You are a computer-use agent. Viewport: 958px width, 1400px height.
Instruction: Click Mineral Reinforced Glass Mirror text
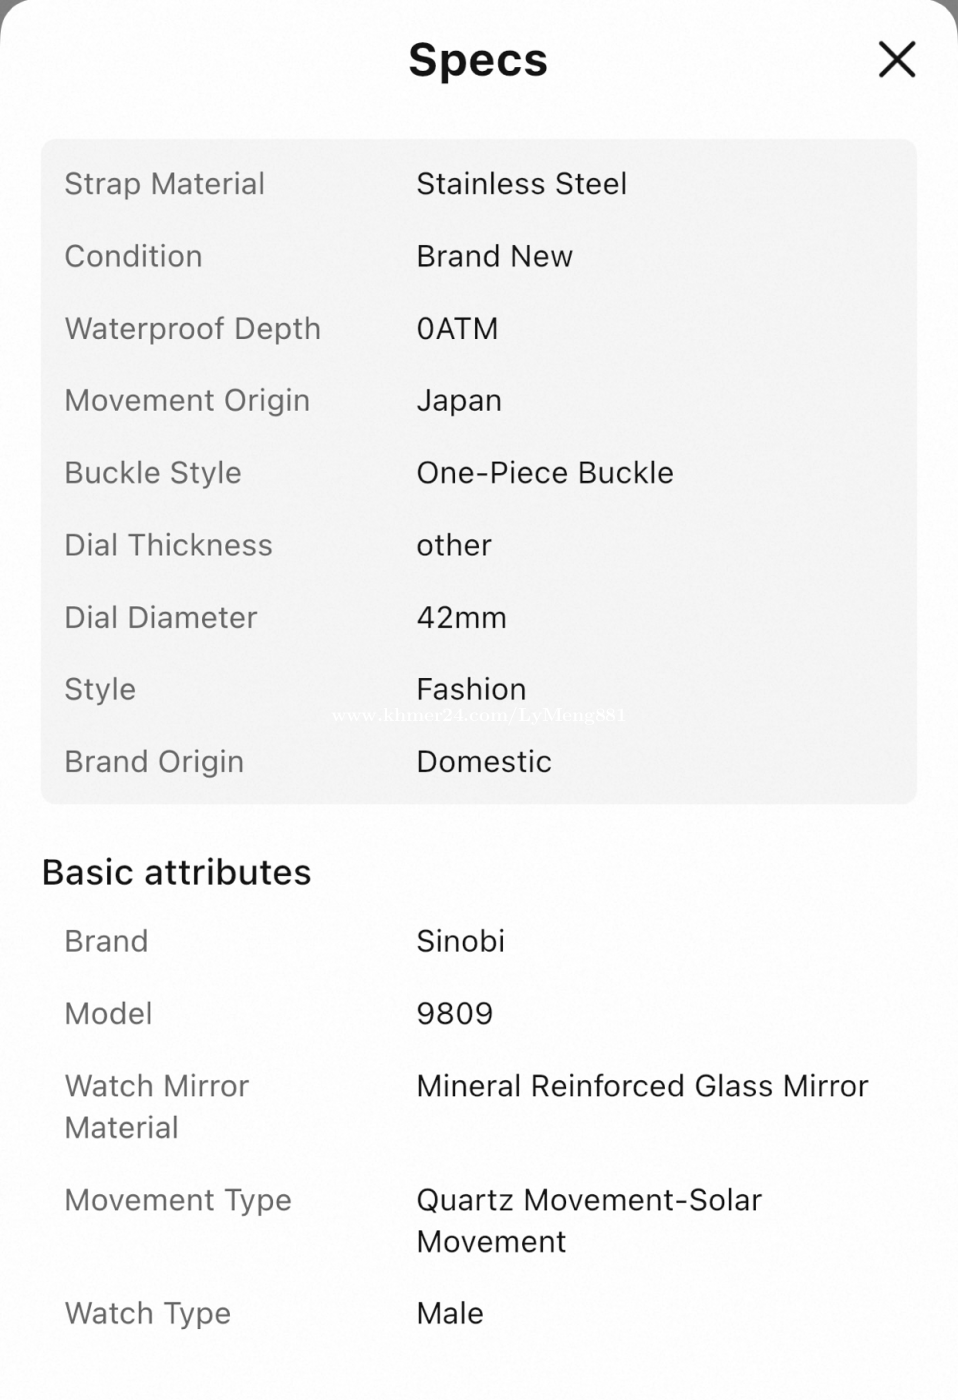click(642, 1086)
